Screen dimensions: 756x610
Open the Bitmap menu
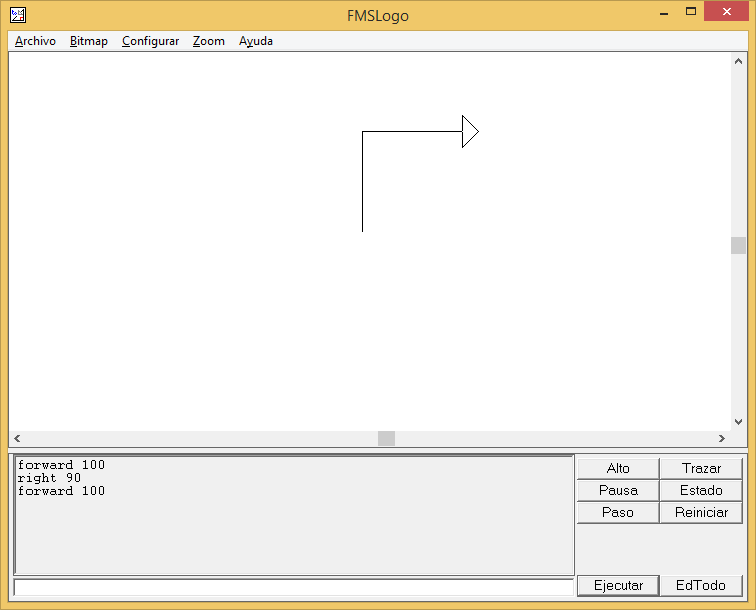tap(89, 41)
